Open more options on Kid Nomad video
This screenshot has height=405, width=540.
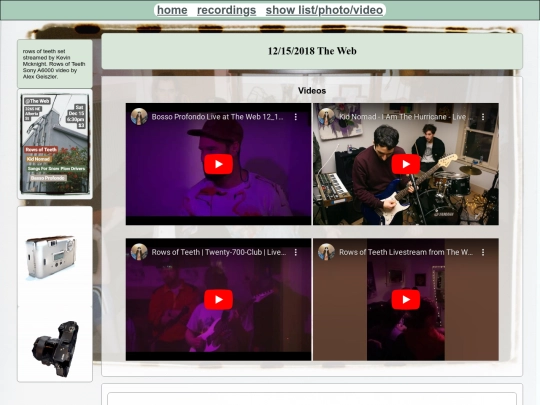click(x=483, y=117)
